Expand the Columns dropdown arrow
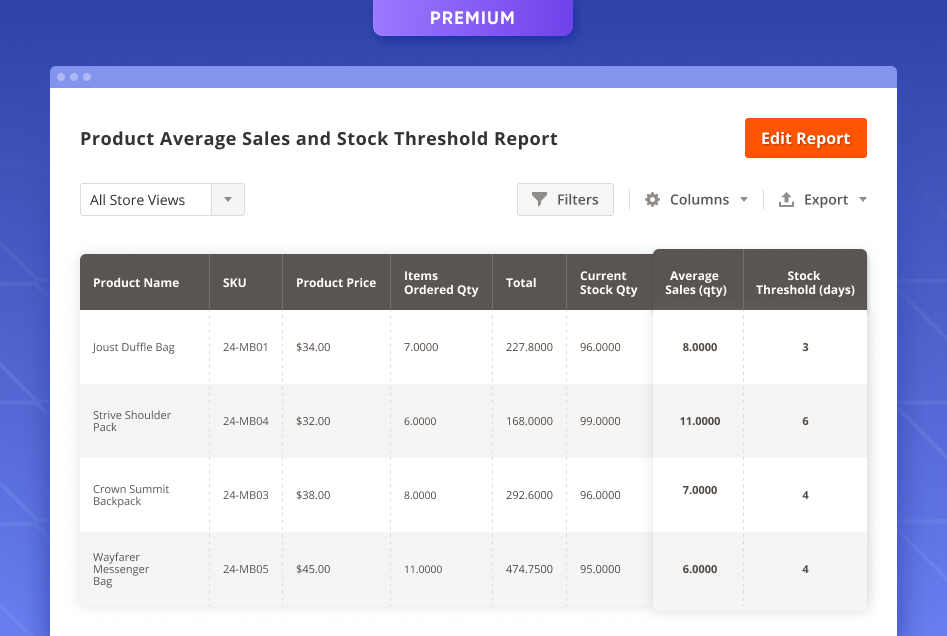Viewport: 947px width, 636px height. pyautogui.click(x=743, y=200)
